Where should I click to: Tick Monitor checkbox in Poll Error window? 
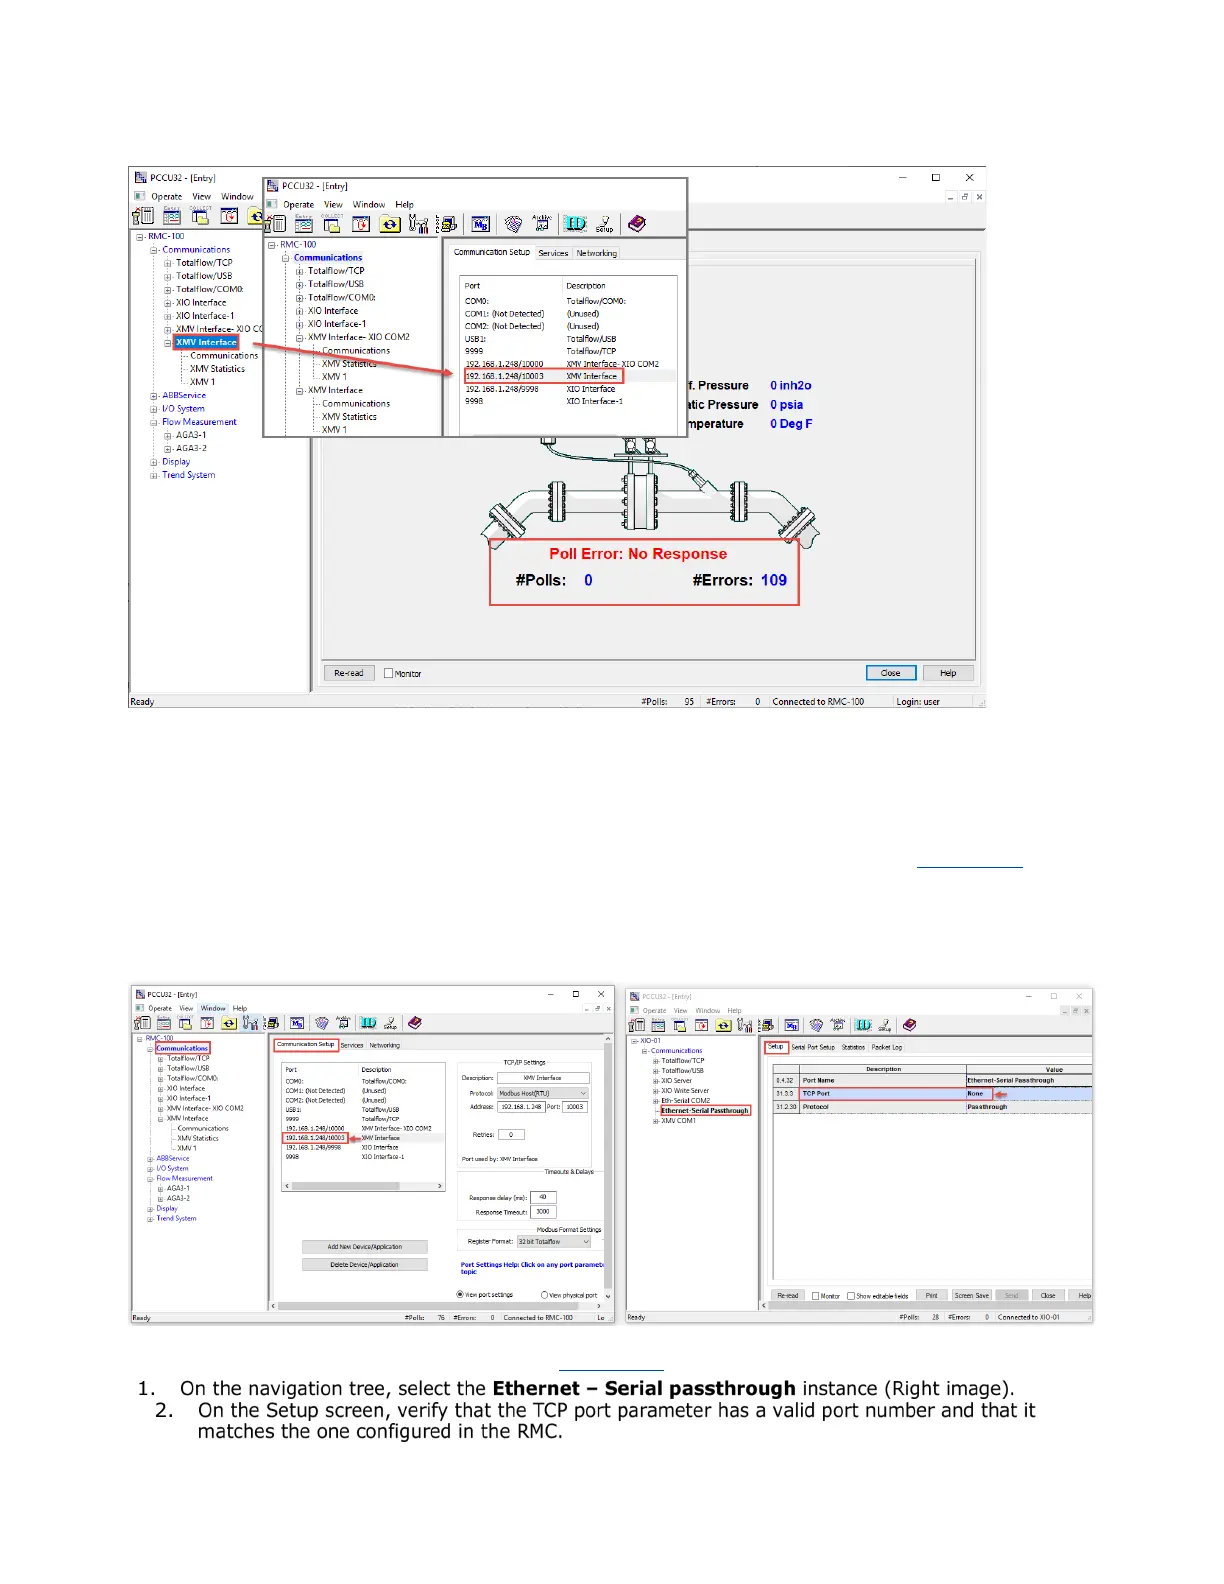point(389,673)
